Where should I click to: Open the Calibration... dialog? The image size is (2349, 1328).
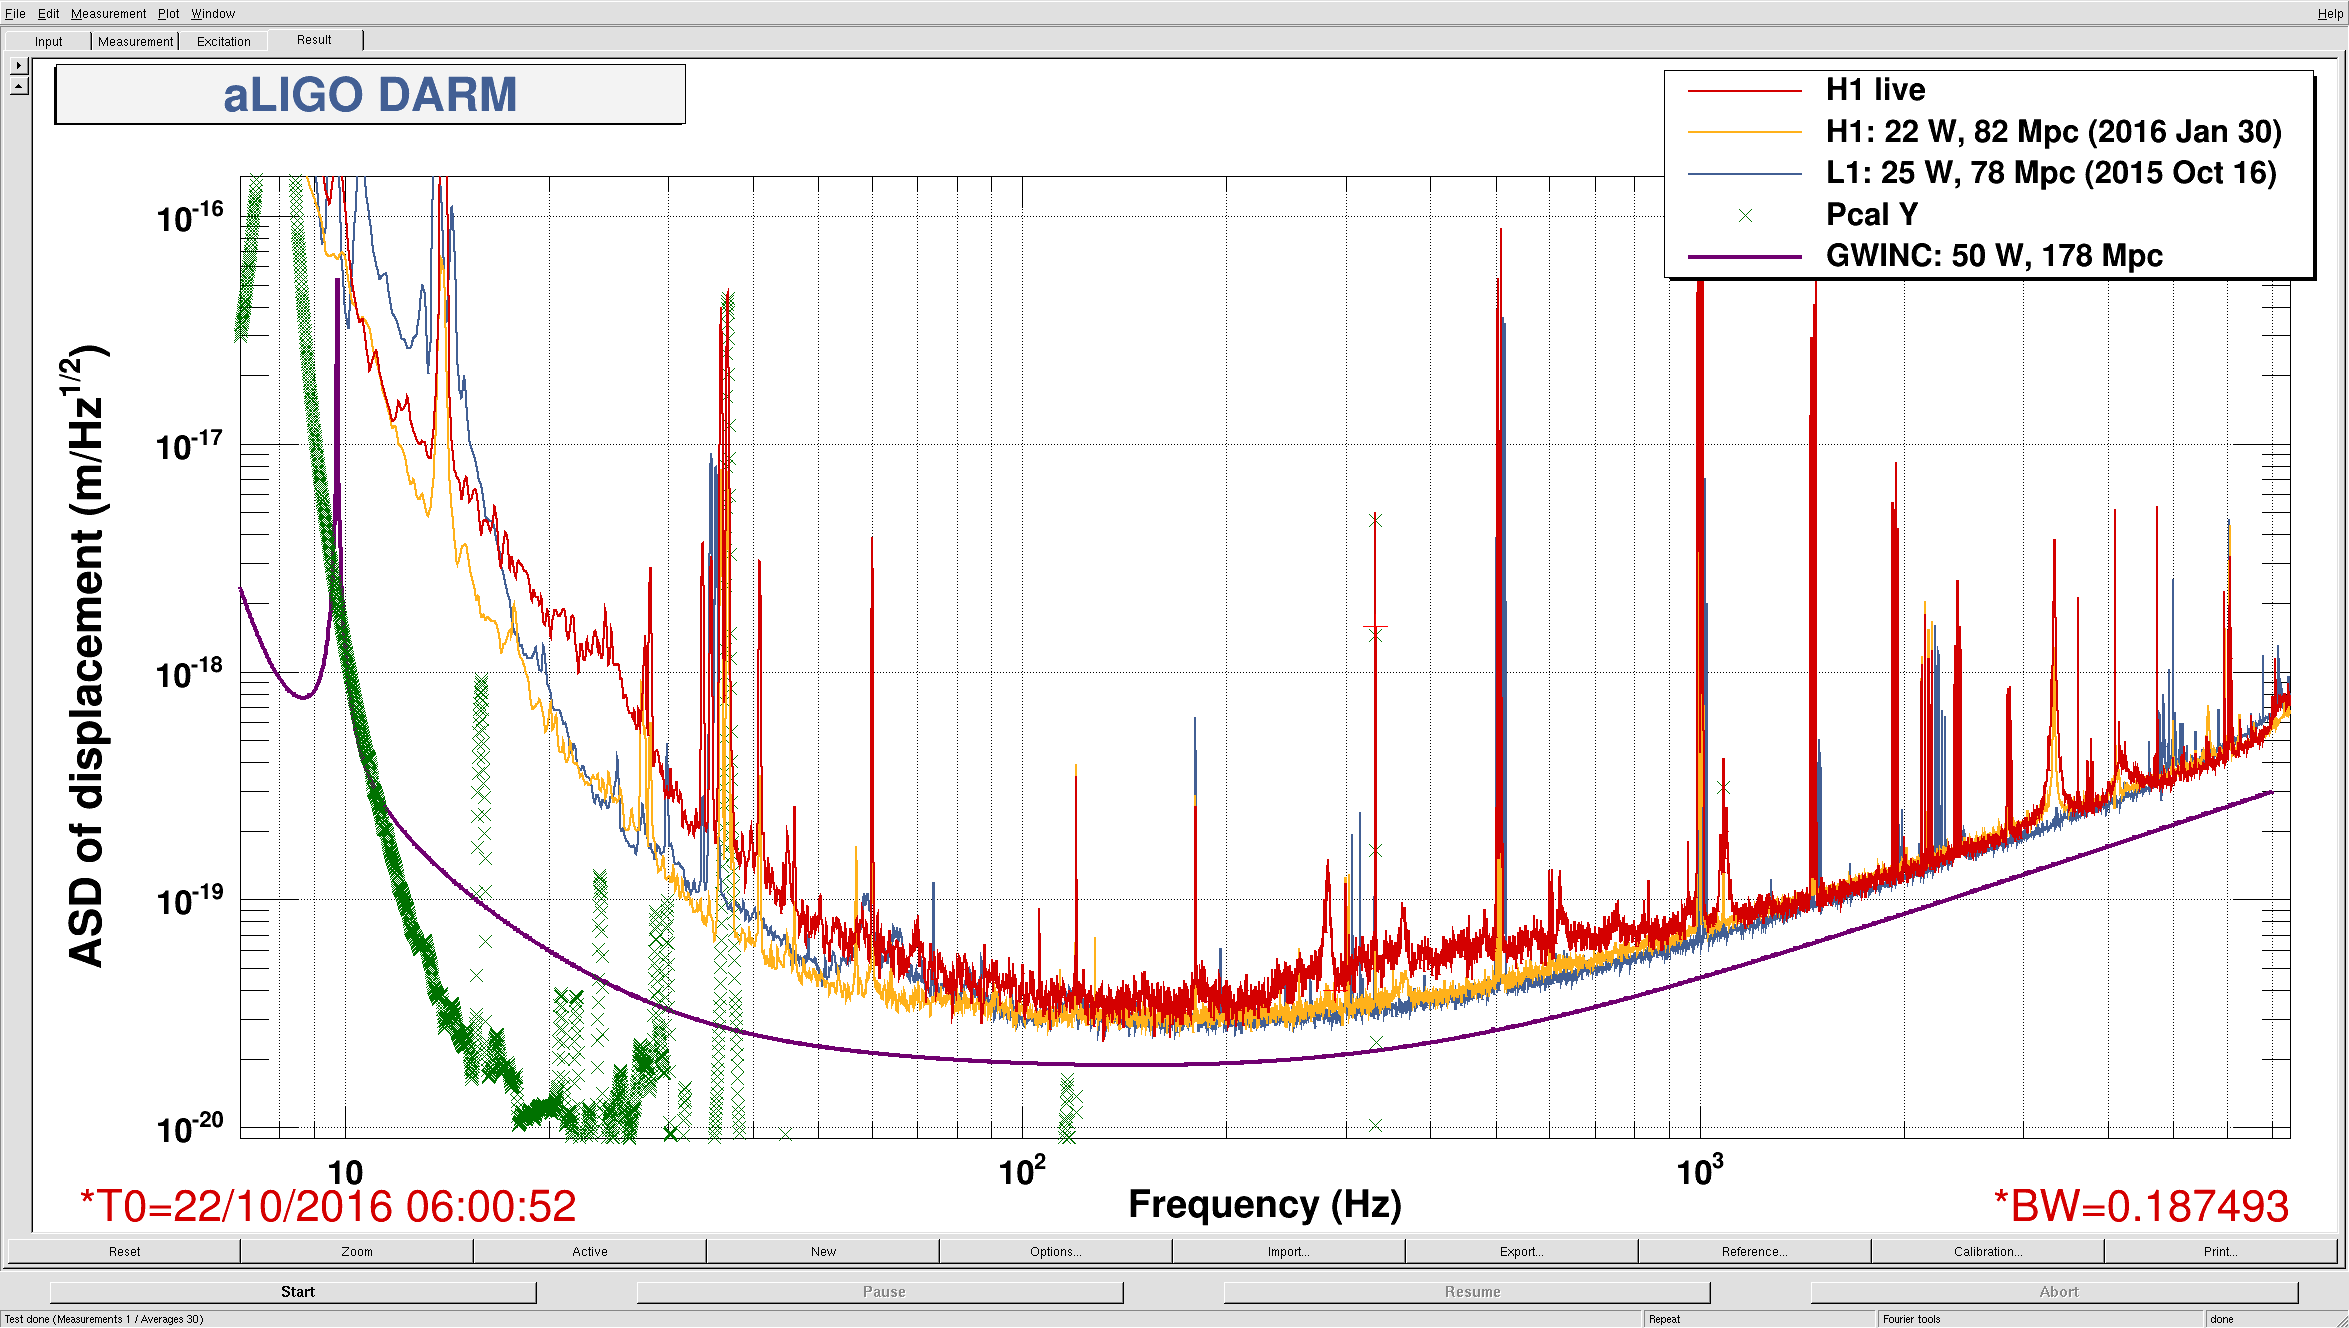point(1988,1251)
